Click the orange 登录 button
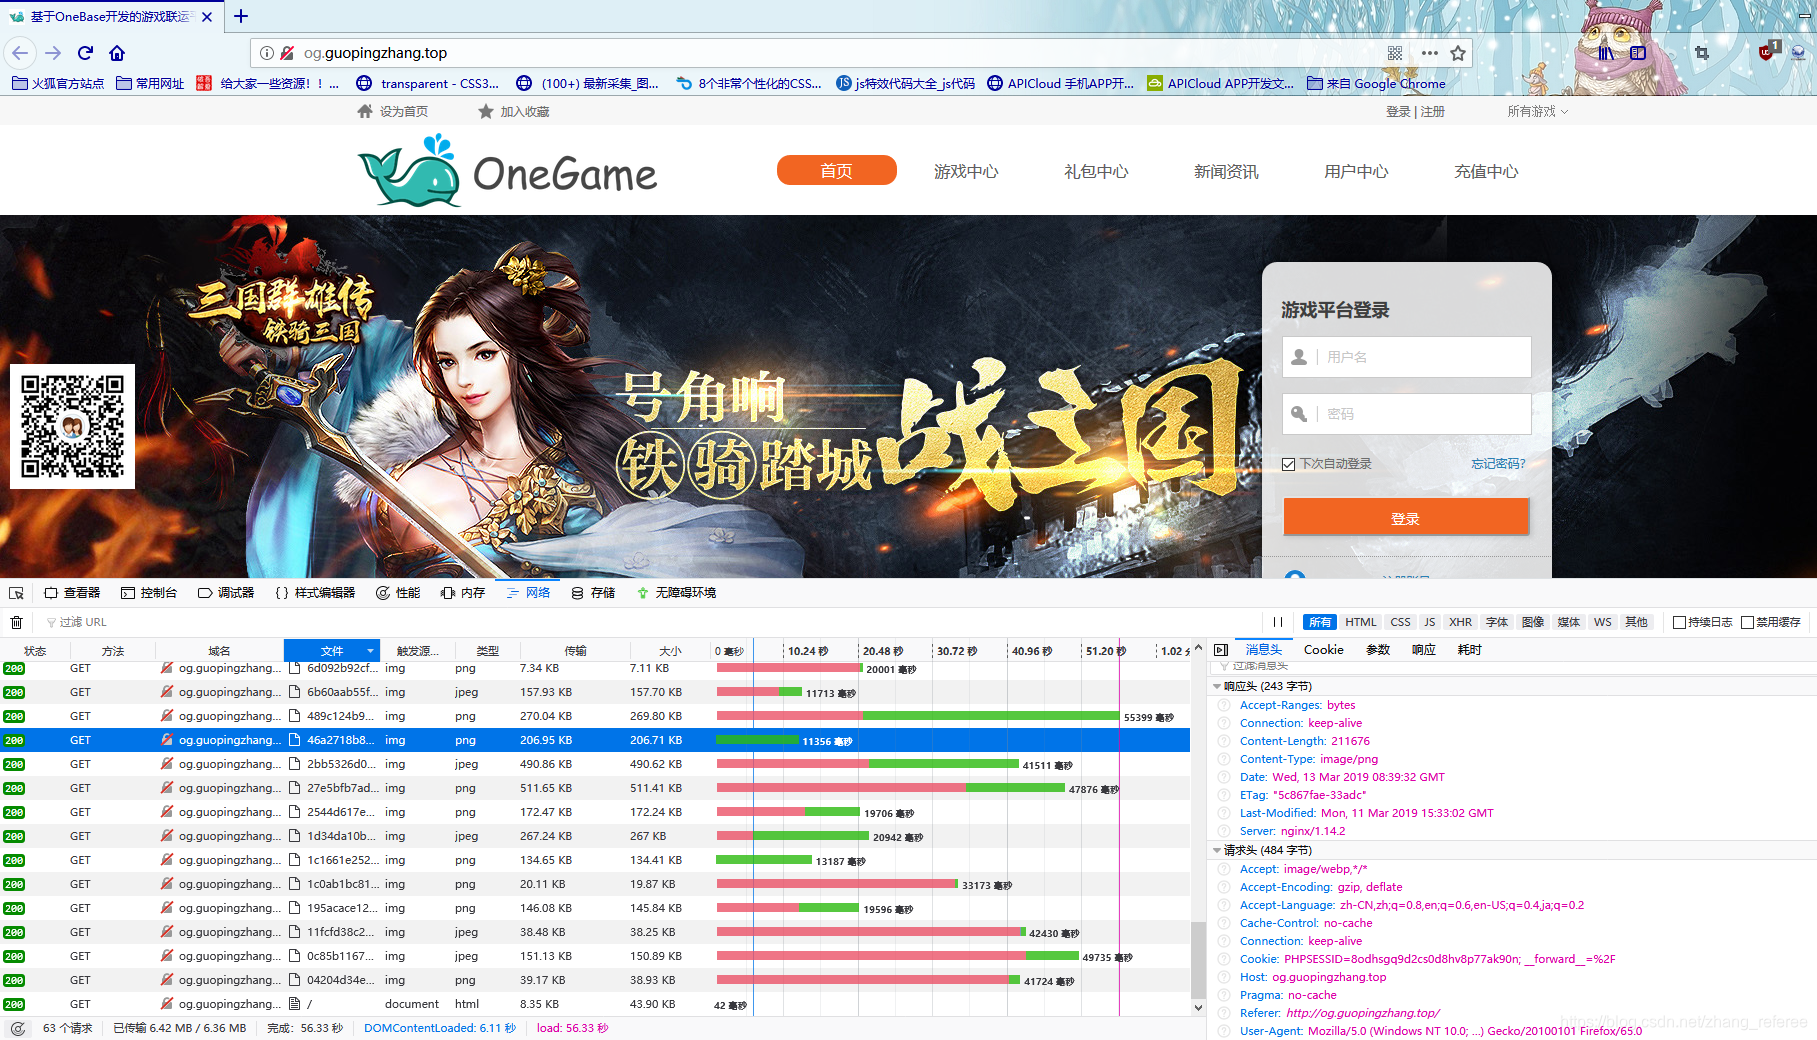The width and height of the screenshot is (1817, 1040). tap(1406, 517)
